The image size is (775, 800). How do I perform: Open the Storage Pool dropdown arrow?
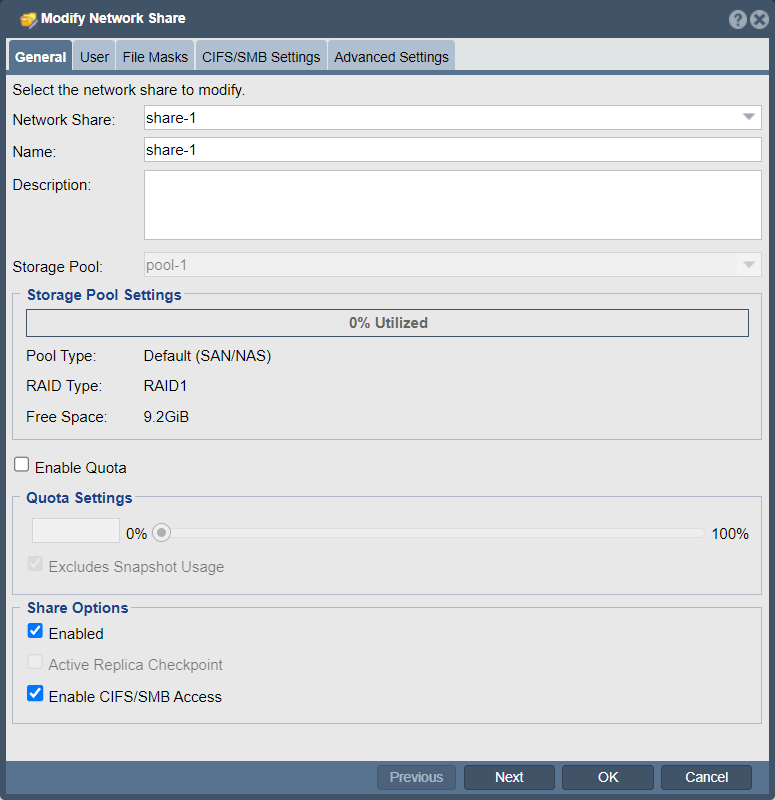click(x=748, y=265)
